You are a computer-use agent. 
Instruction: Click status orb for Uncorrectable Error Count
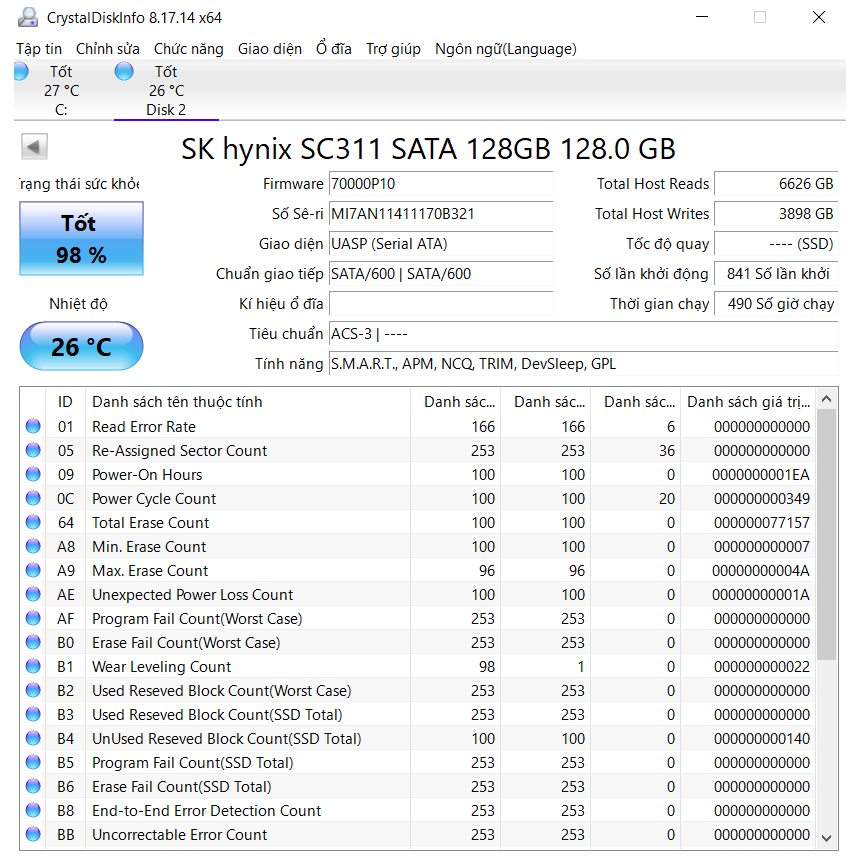coord(33,834)
